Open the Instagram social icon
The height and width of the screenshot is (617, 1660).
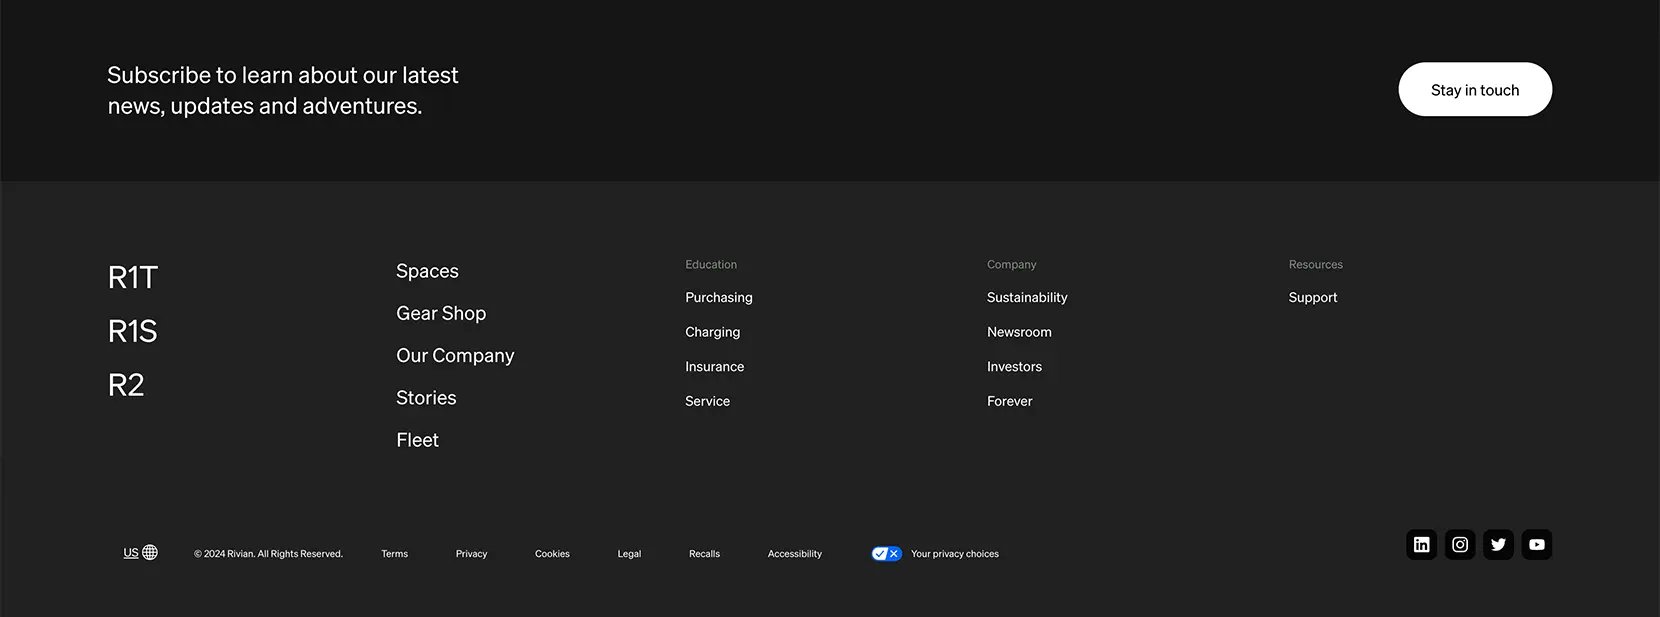coord(1460,545)
